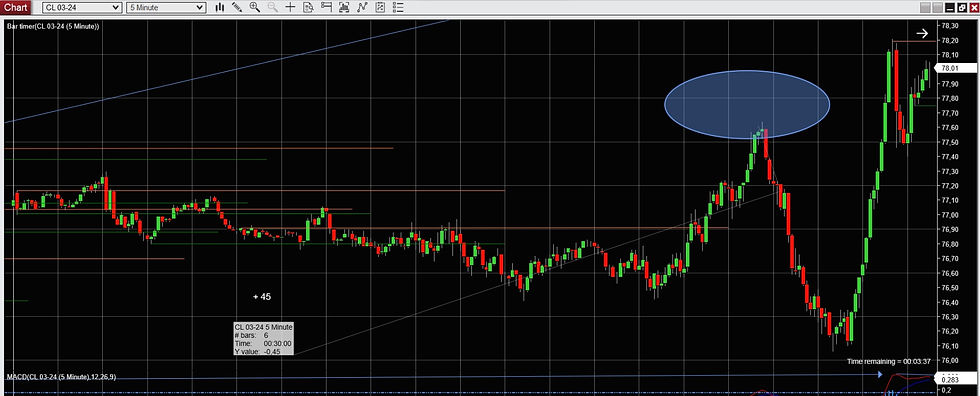
Task: Click the Time remaining = 00:03:37 text
Action: [x=889, y=362]
